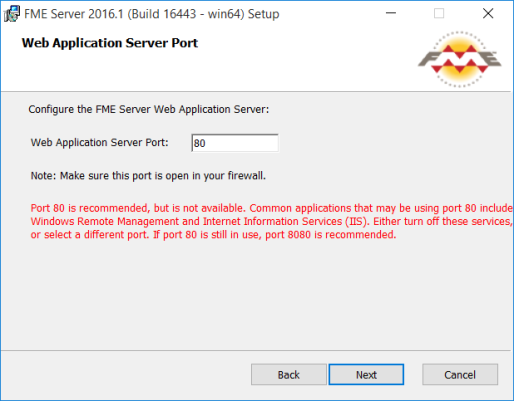Click empty gray area below the warning
This screenshot has height=401, width=514.
click(x=256, y=293)
